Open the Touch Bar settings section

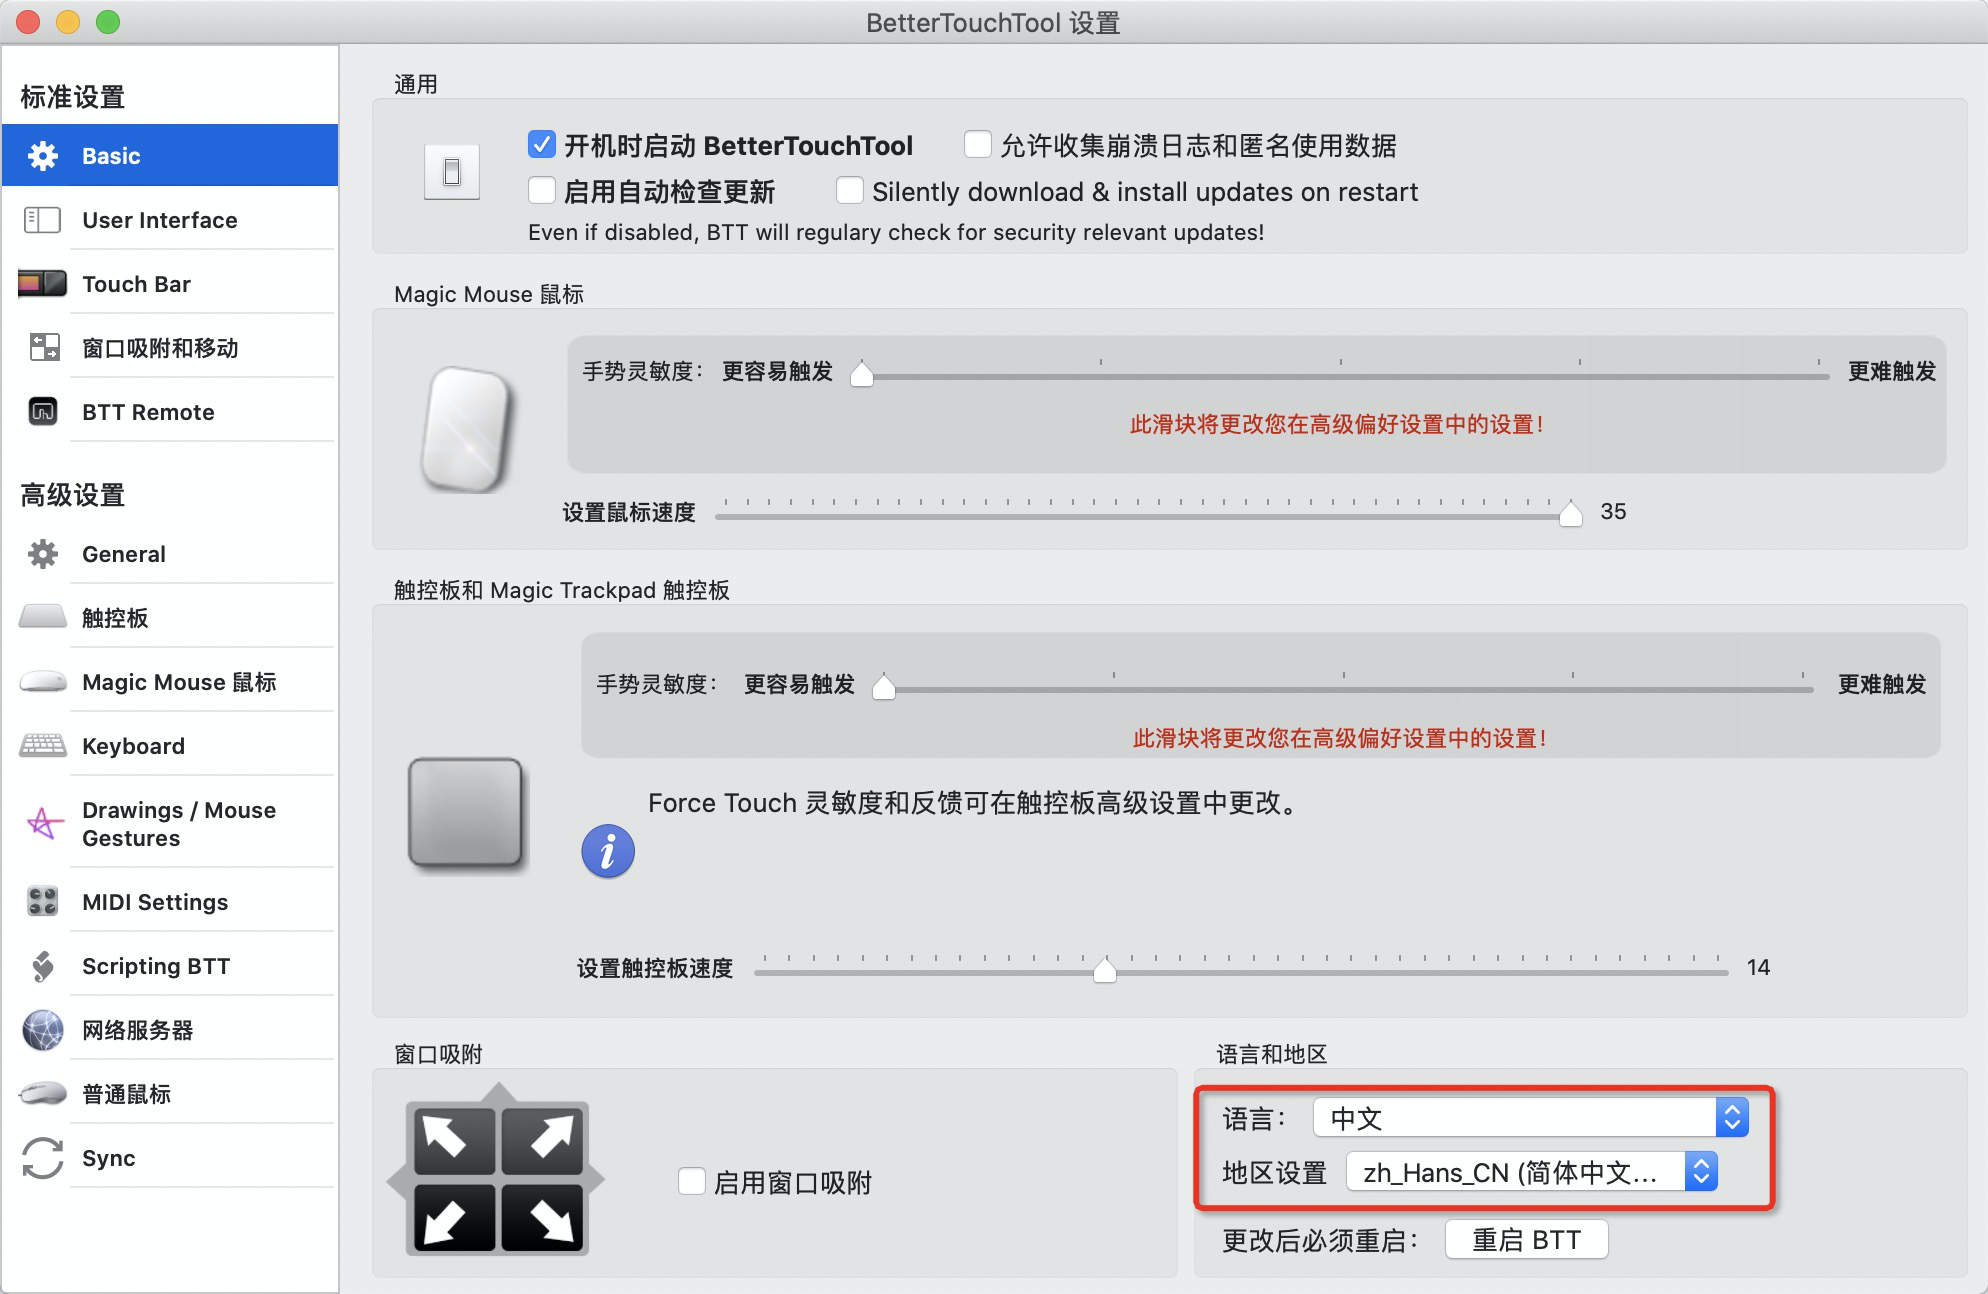(135, 283)
